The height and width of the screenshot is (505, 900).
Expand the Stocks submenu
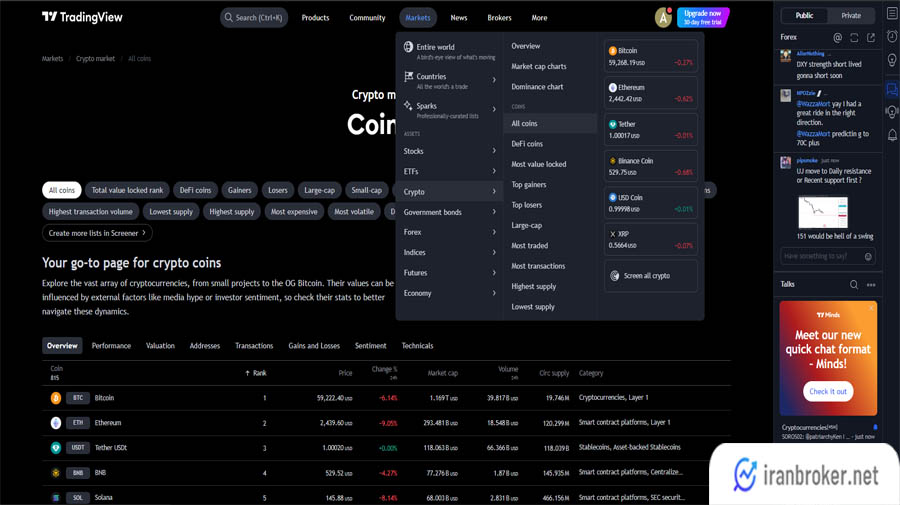[494, 151]
